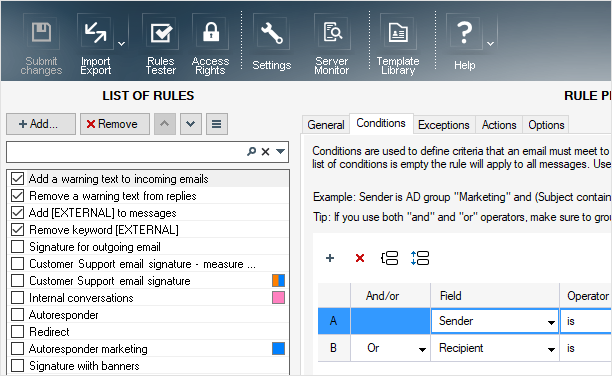Click the Submit changes save icon
The width and height of the screenshot is (612, 376).
[x=41, y=32]
